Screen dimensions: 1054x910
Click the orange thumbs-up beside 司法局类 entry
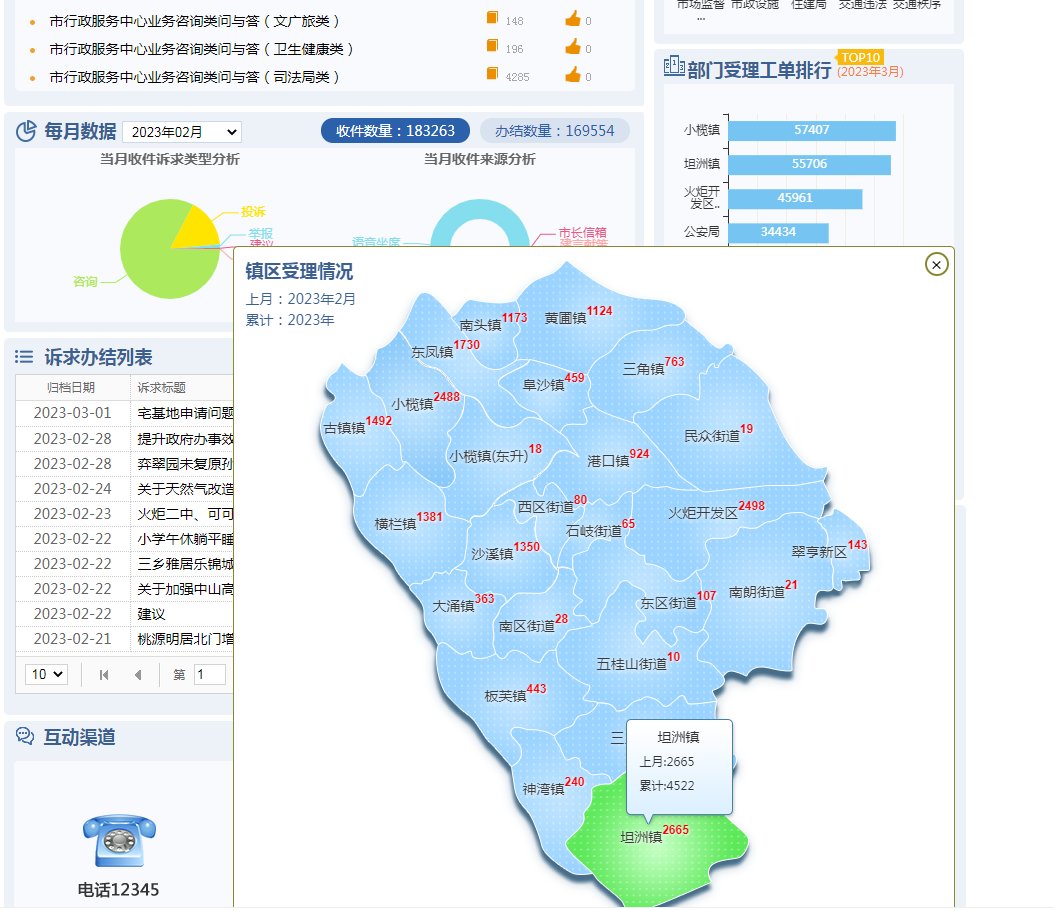click(x=574, y=75)
